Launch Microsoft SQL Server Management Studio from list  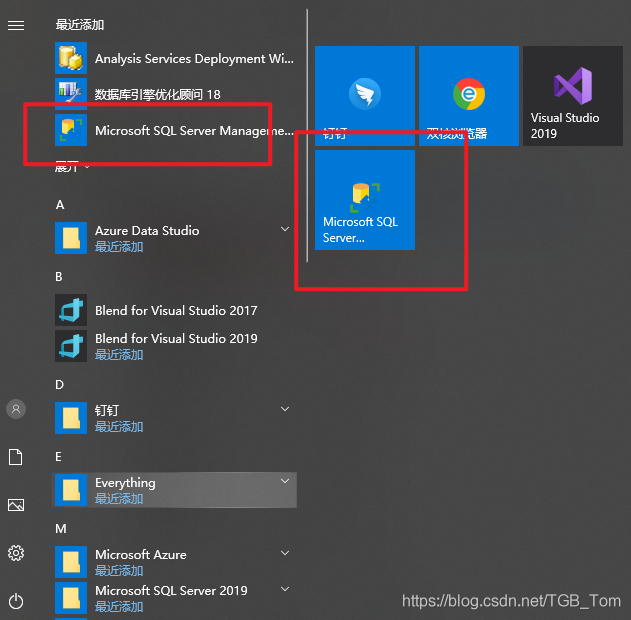[x=176, y=130]
